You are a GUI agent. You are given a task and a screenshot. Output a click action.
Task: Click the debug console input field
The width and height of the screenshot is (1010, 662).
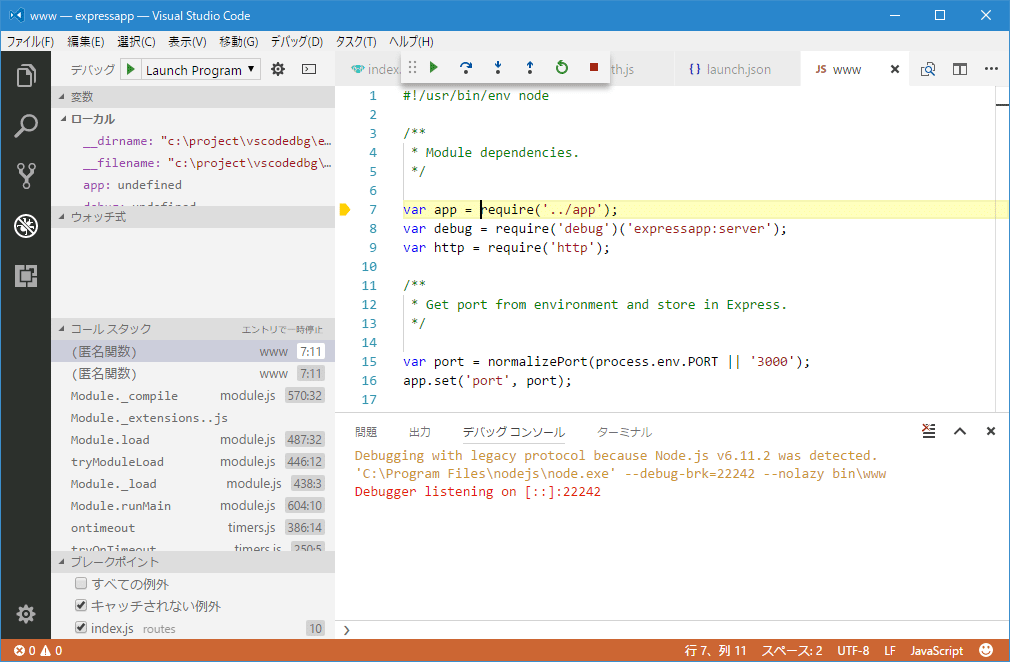(600, 631)
